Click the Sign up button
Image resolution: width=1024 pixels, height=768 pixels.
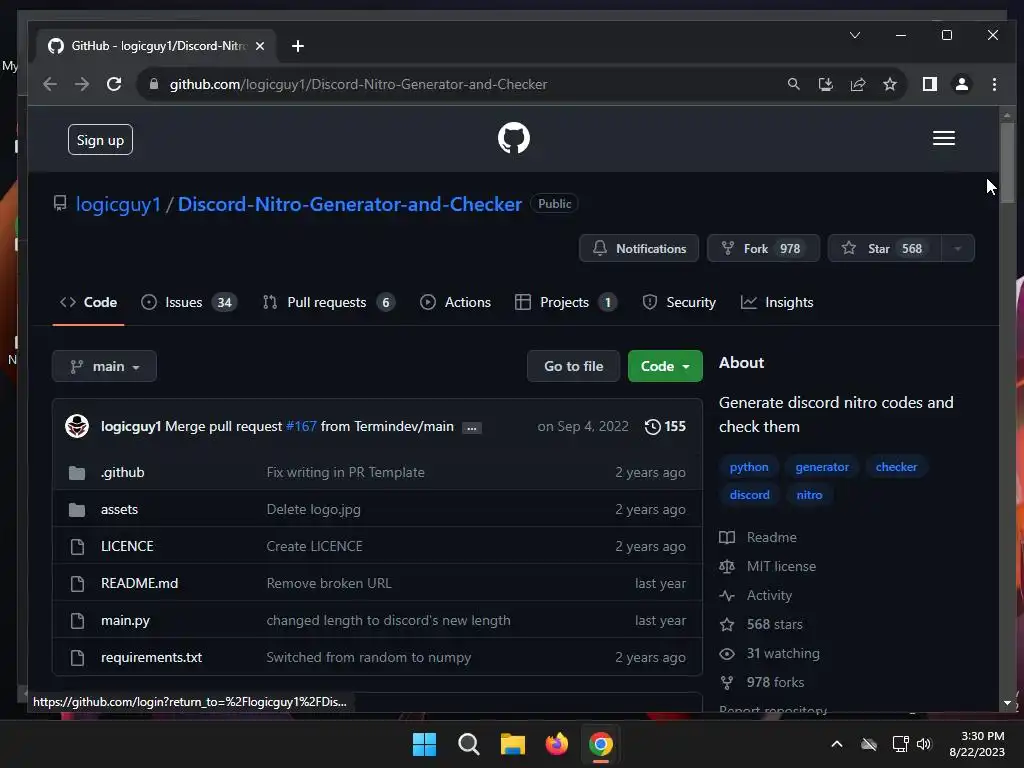click(100, 140)
